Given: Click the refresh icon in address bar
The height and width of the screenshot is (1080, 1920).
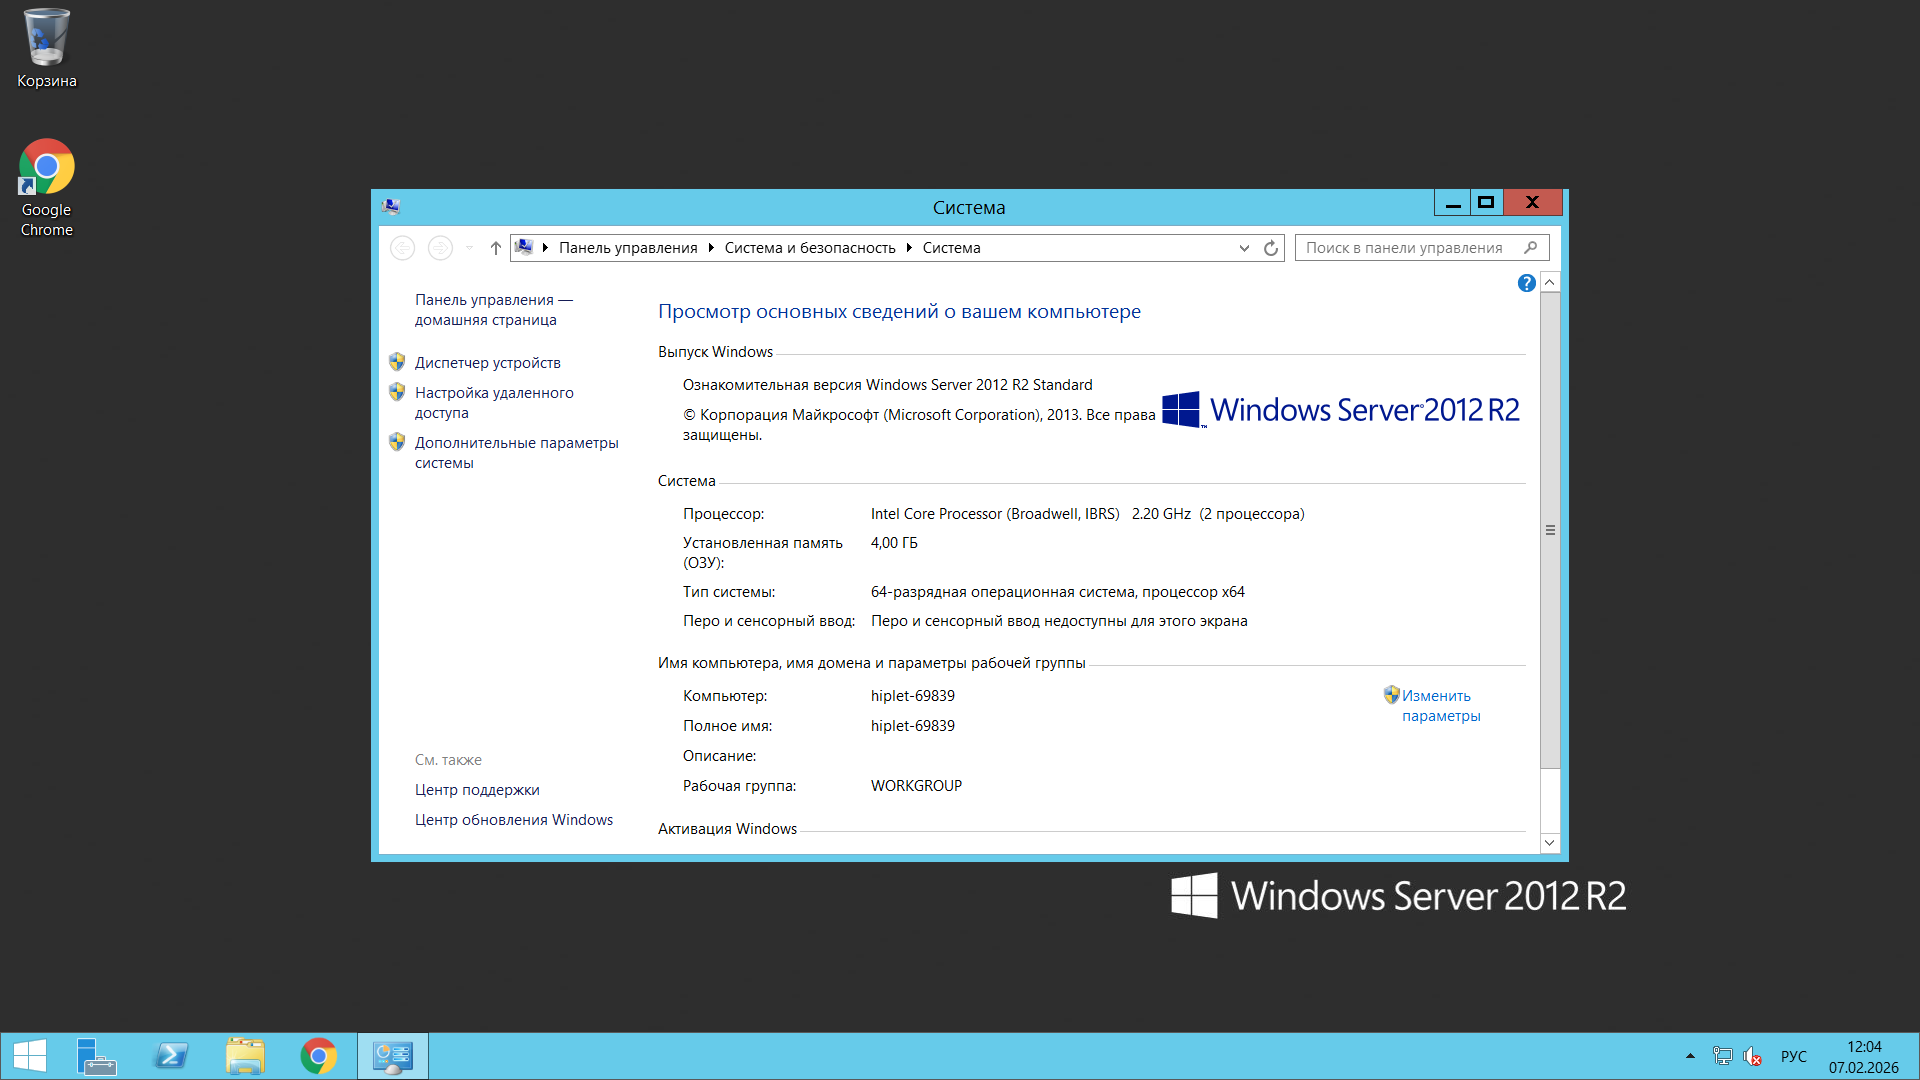Looking at the screenshot, I should 1271,248.
